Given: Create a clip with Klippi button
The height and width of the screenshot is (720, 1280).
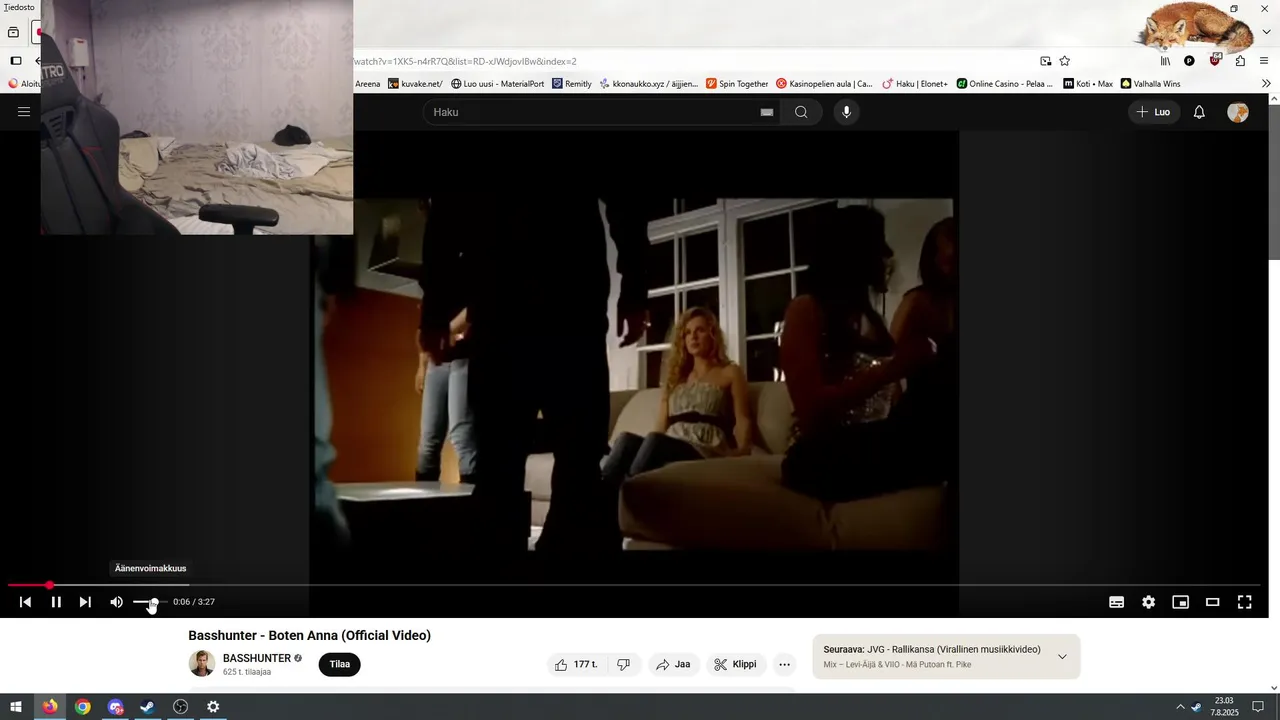Looking at the screenshot, I should (x=735, y=664).
